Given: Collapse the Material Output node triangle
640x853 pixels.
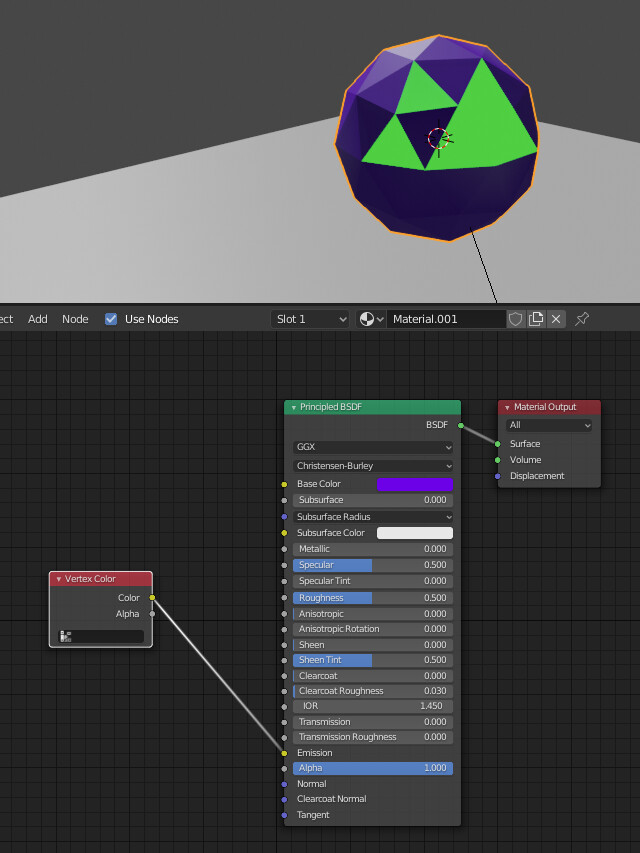Looking at the screenshot, I should (507, 407).
